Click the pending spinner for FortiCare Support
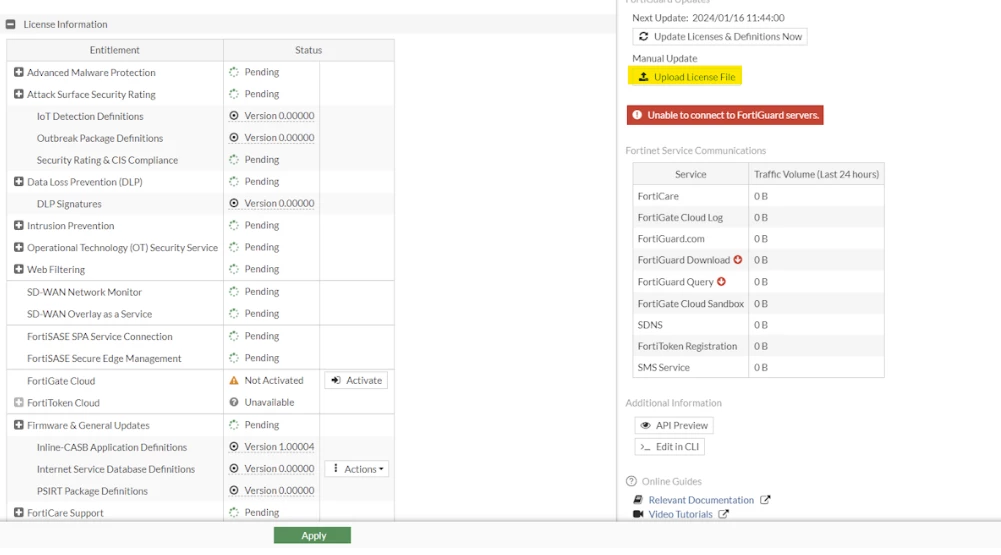1001x555 pixels. pos(234,512)
